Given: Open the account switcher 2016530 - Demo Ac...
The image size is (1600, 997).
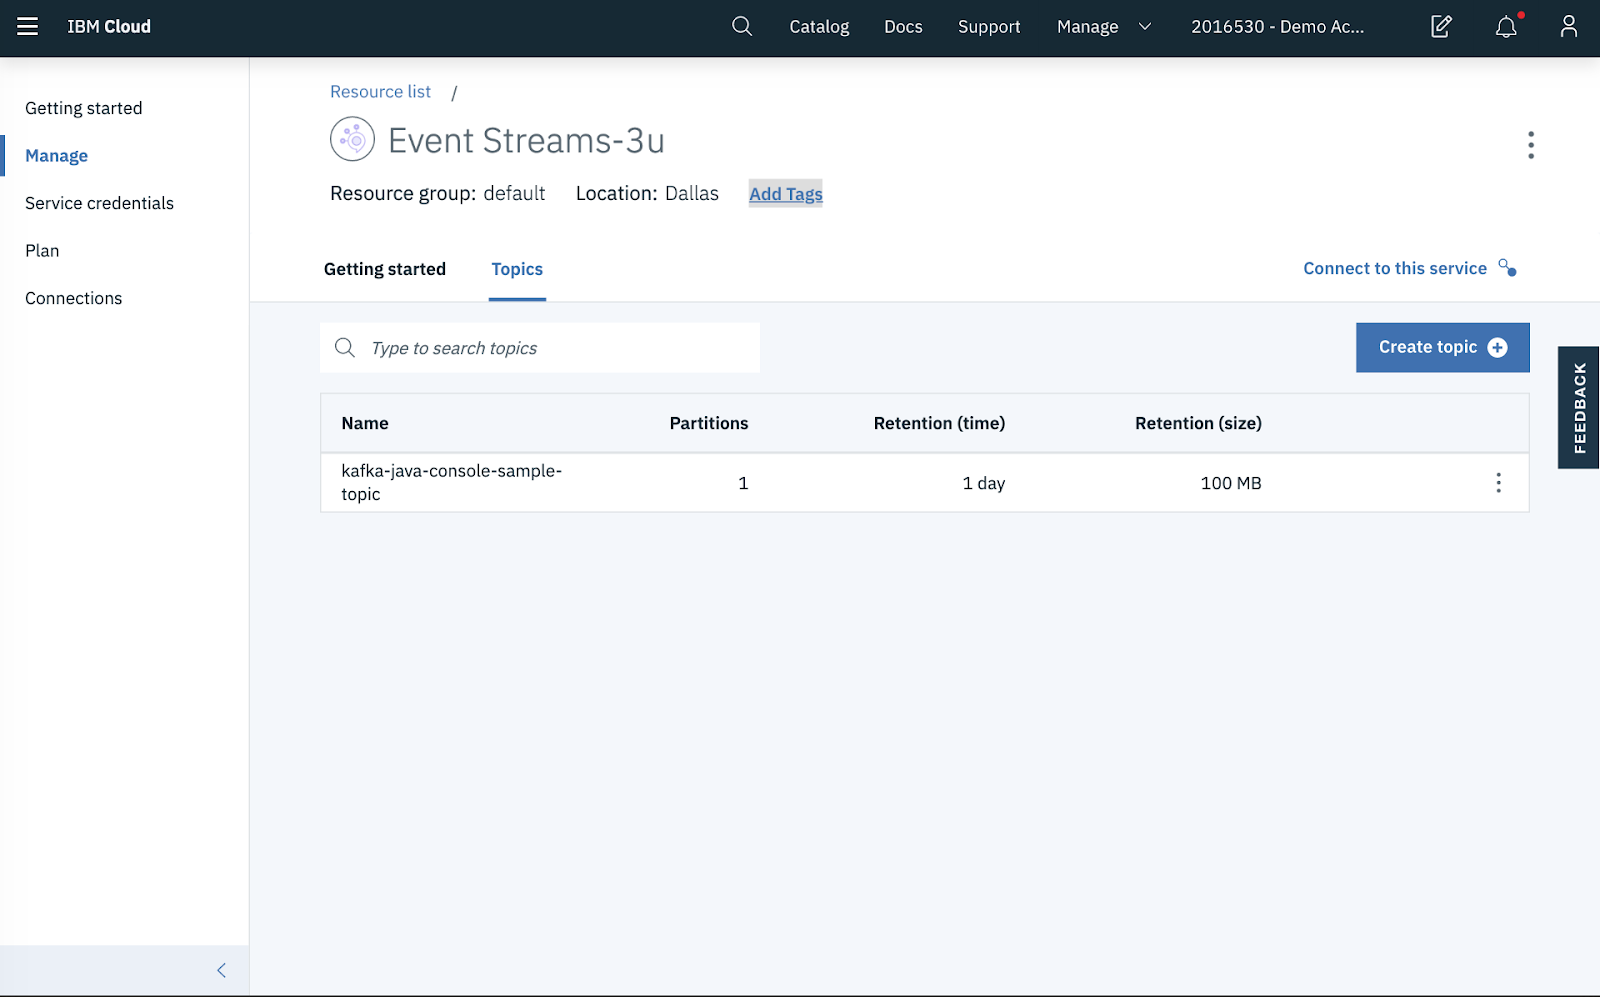Looking at the screenshot, I should (x=1277, y=27).
